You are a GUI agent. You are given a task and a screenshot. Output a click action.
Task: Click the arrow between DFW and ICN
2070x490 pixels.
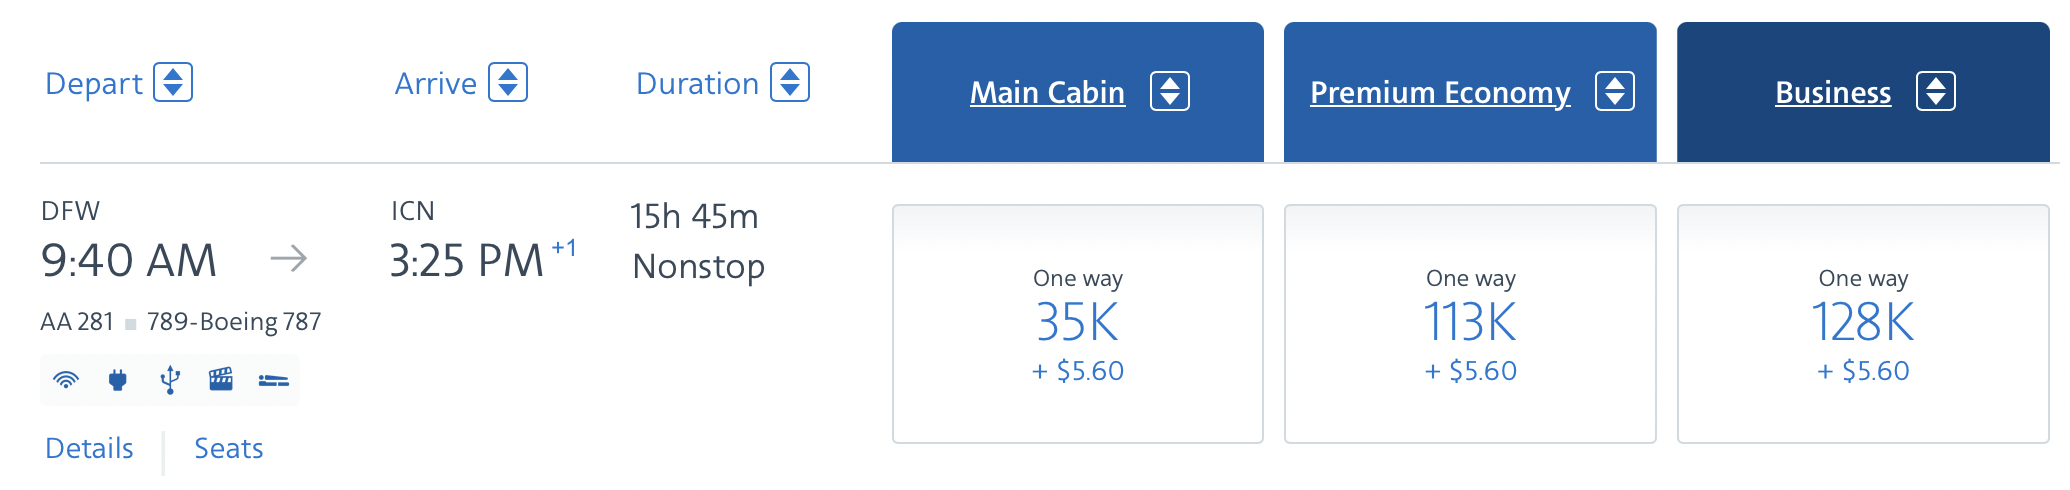[289, 260]
